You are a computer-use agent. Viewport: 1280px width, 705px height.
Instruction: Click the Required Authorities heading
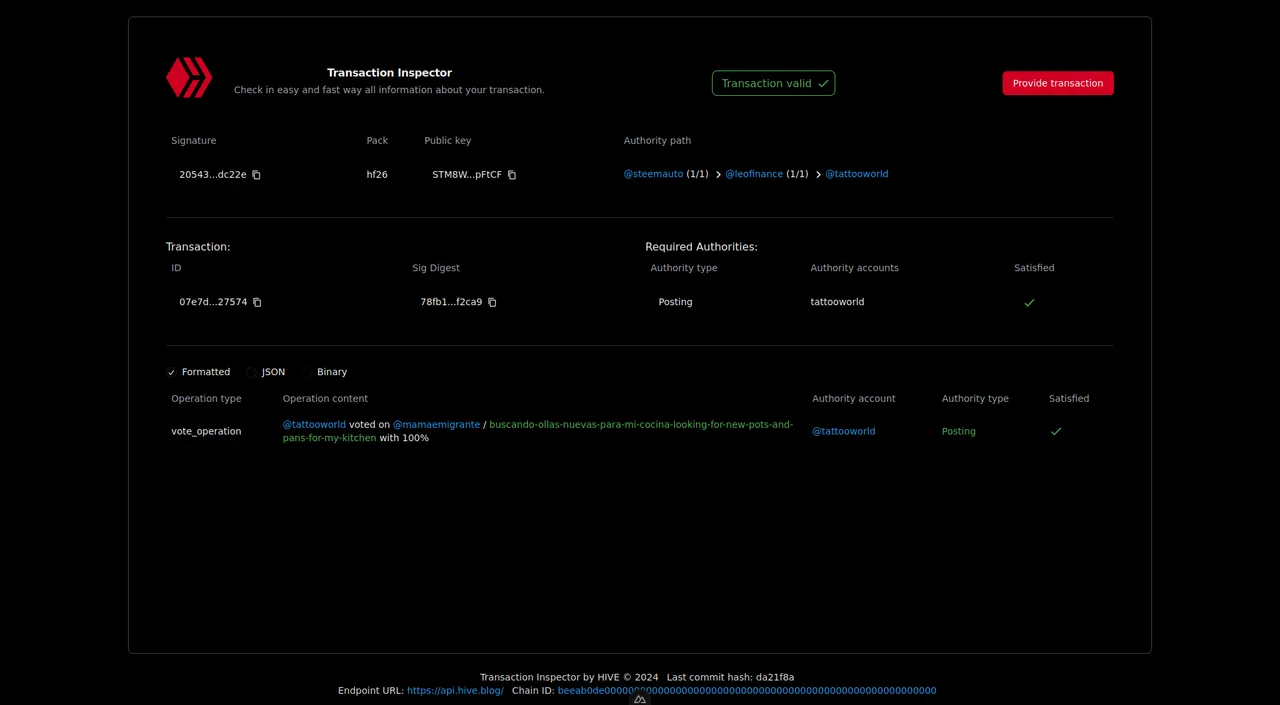click(701, 247)
